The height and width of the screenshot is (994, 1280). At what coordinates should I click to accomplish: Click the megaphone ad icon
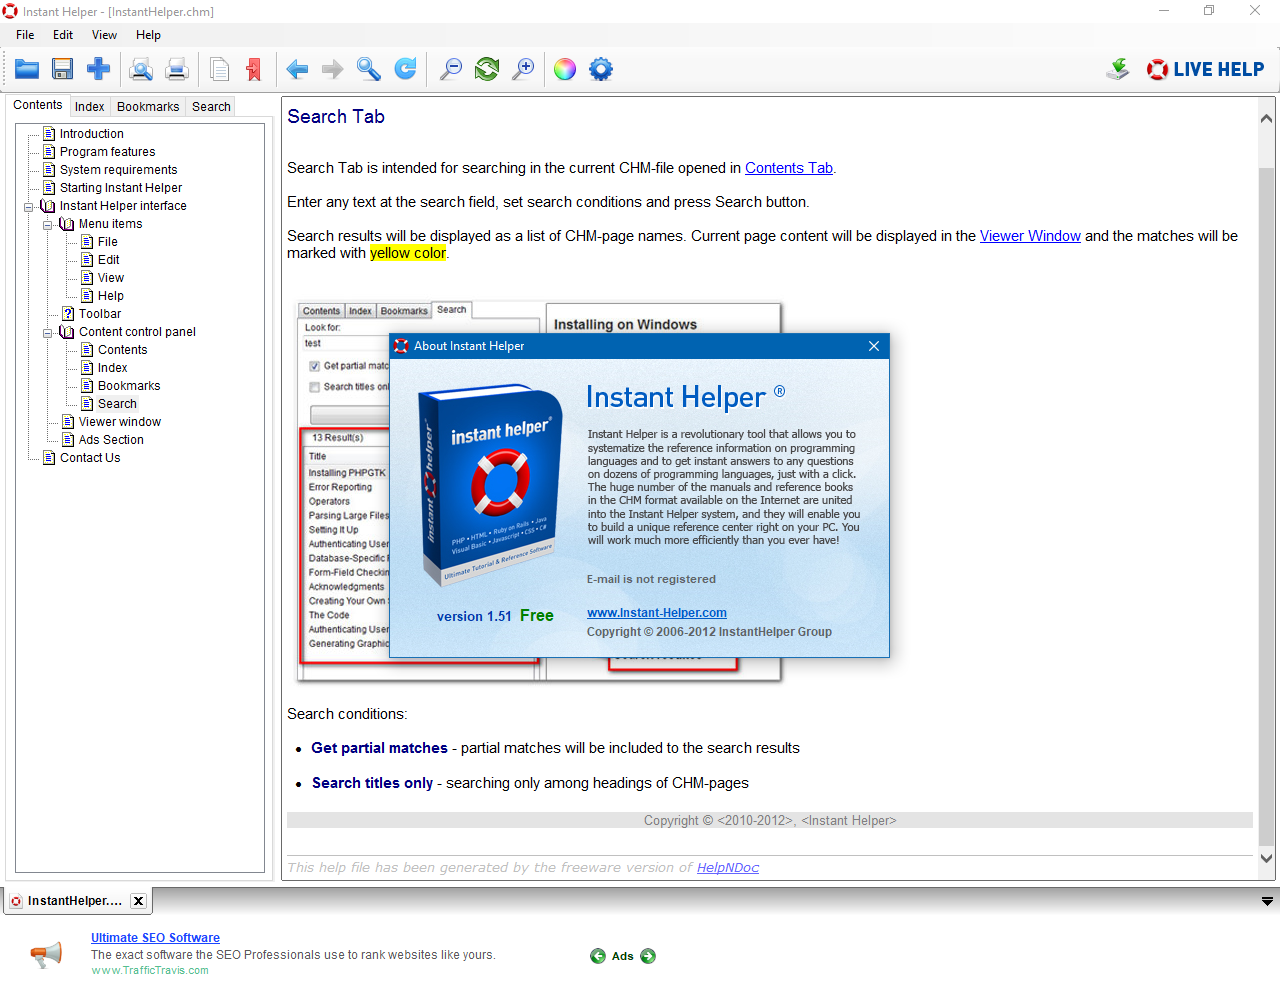[x=47, y=955]
